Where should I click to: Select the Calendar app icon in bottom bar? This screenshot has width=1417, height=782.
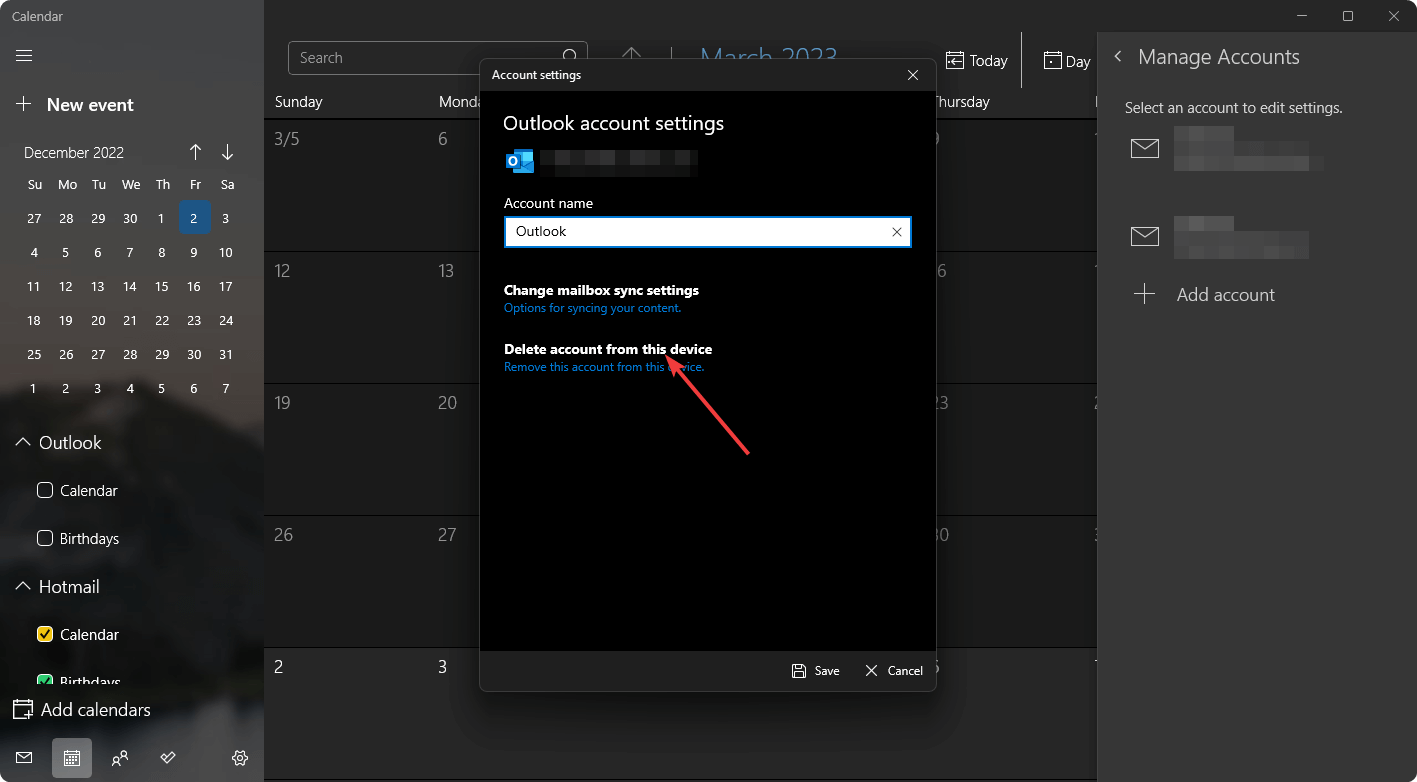coord(72,758)
